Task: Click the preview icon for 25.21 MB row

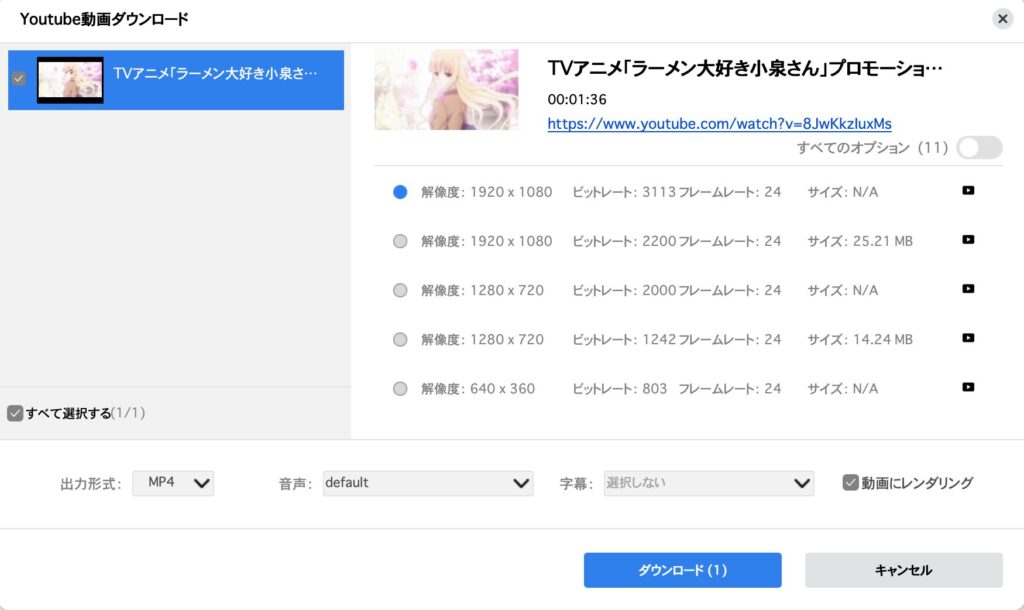Action: pyautogui.click(x=968, y=240)
